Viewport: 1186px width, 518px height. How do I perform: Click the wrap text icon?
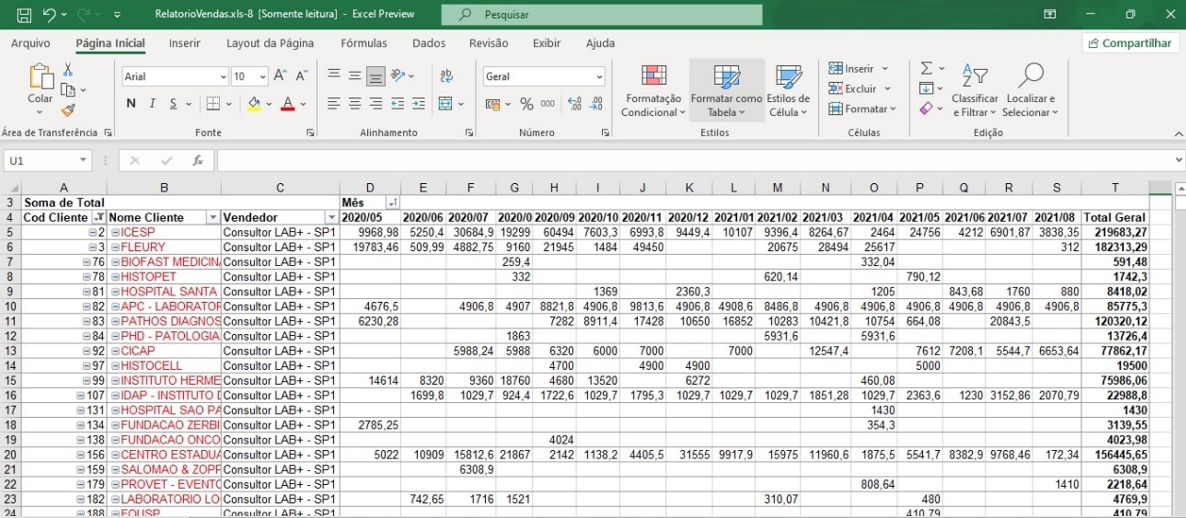[x=446, y=77]
